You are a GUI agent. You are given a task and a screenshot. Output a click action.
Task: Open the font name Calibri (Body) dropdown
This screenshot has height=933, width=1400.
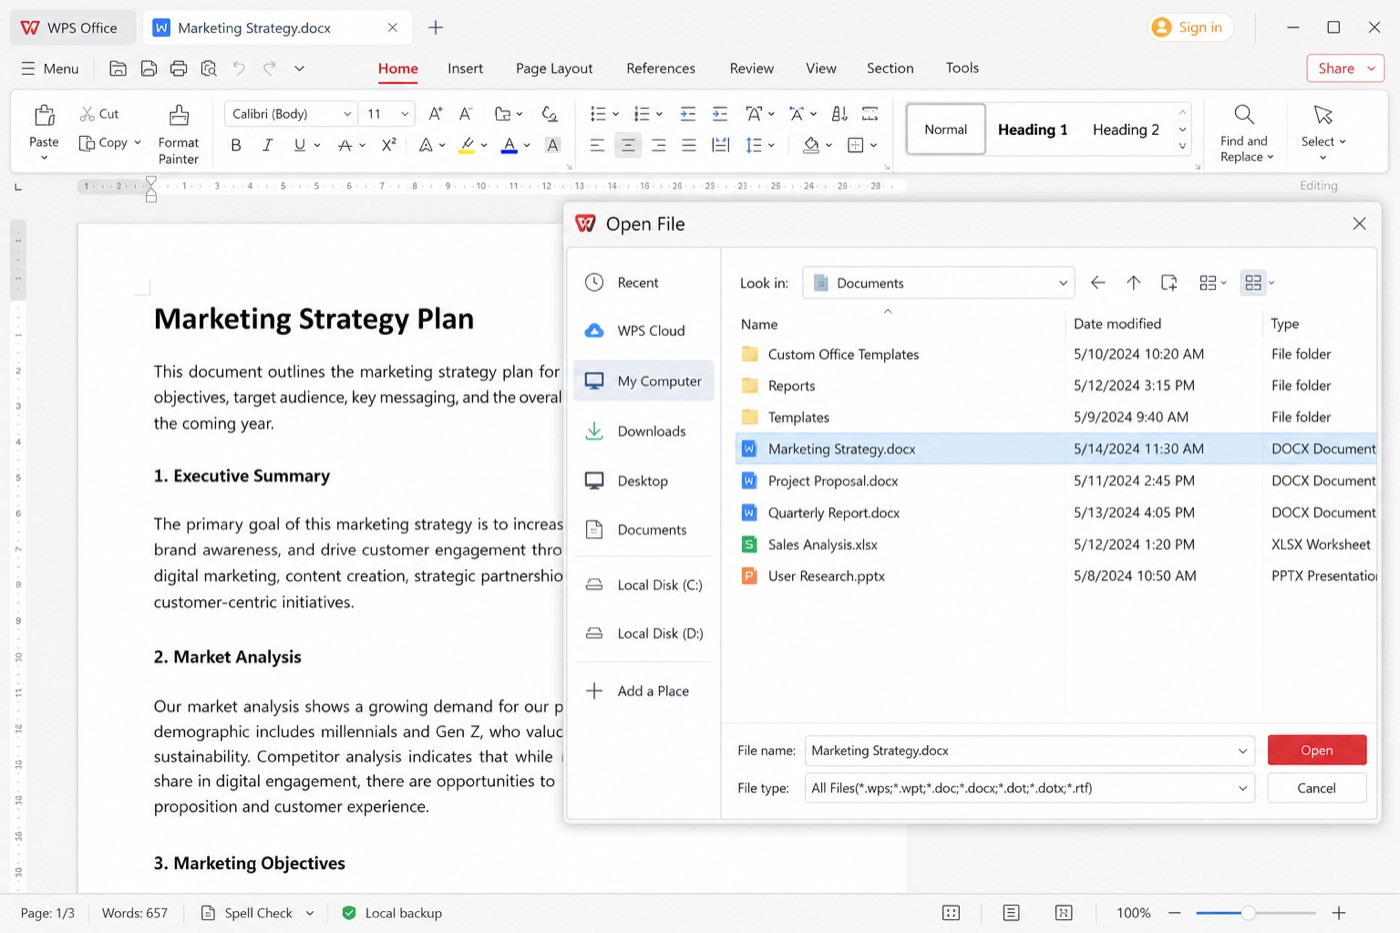pyautogui.click(x=347, y=114)
